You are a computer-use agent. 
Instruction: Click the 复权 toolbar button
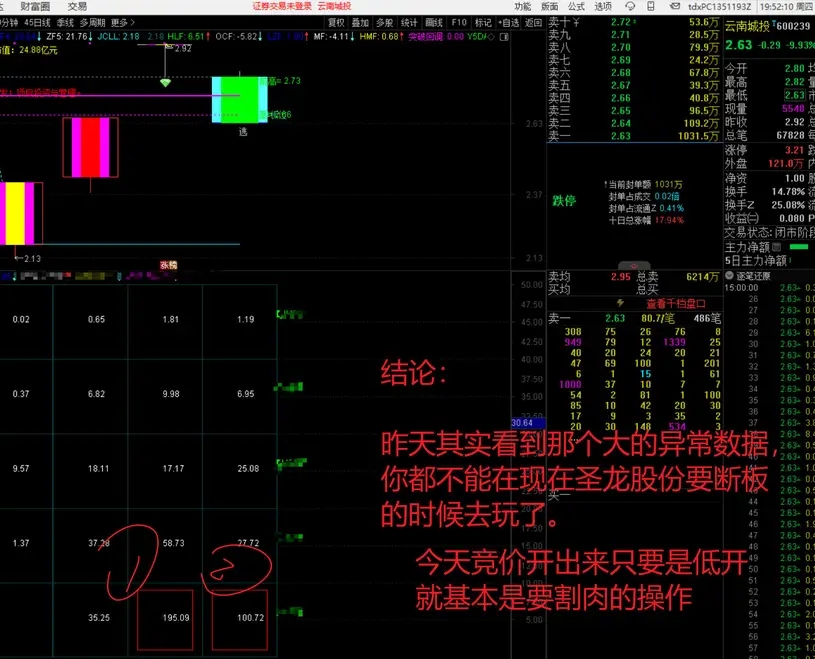pyautogui.click(x=336, y=22)
